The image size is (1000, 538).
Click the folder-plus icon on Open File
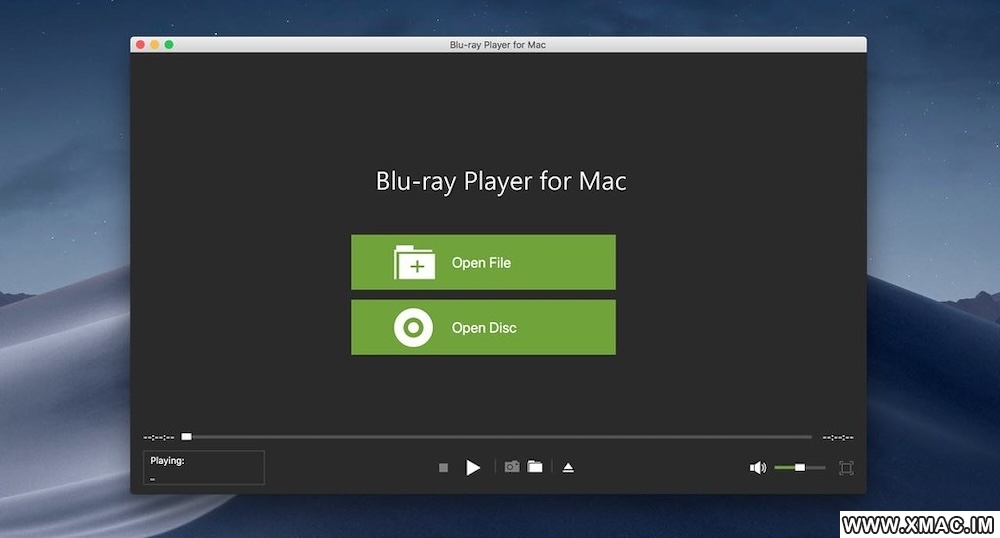point(414,262)
